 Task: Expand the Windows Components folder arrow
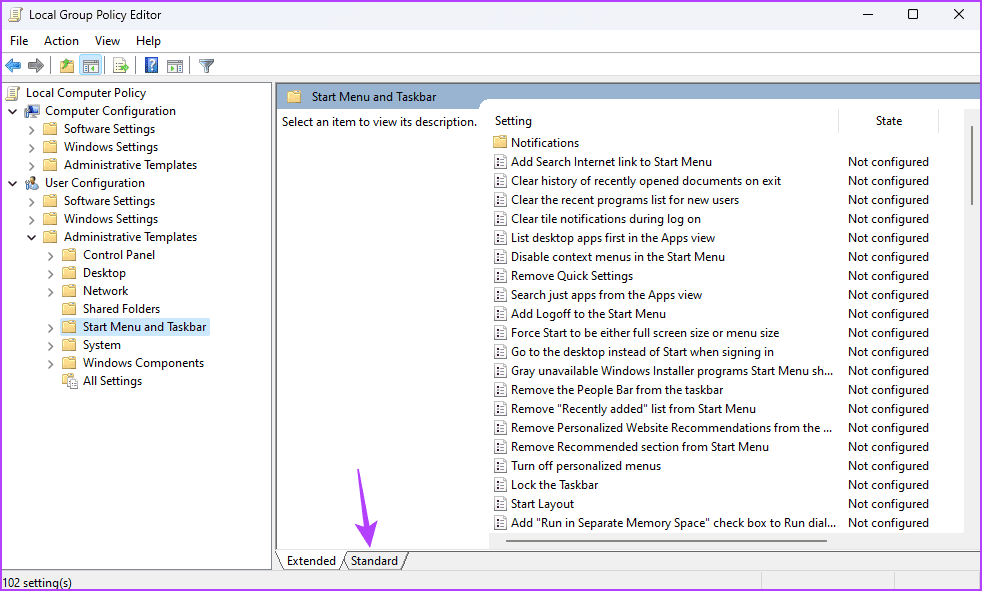51,364
